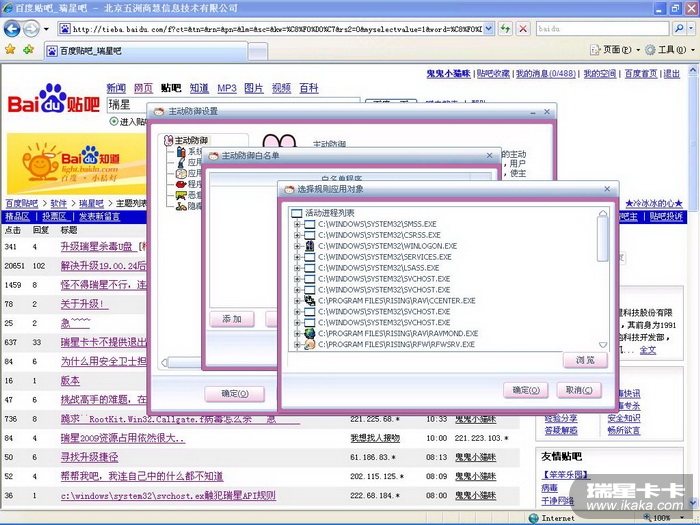Open the 百科 Baidu tab
Image resolution: width=700 pixels, height=525 pixels.
(308, 88)
